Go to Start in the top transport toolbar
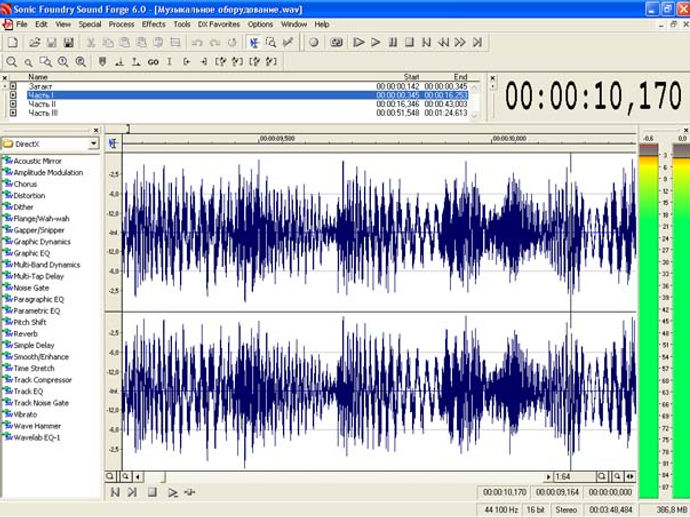690x518 pixels. [426, 43]
